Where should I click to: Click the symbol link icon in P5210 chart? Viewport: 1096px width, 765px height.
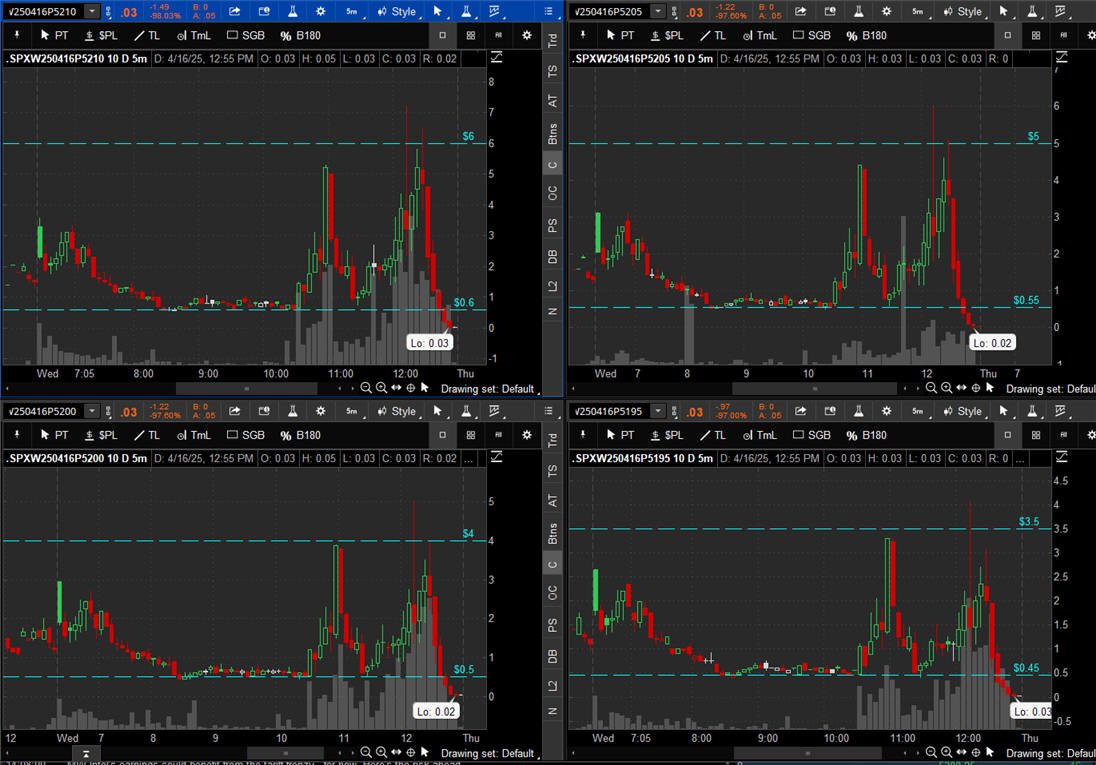click(108, 11)
